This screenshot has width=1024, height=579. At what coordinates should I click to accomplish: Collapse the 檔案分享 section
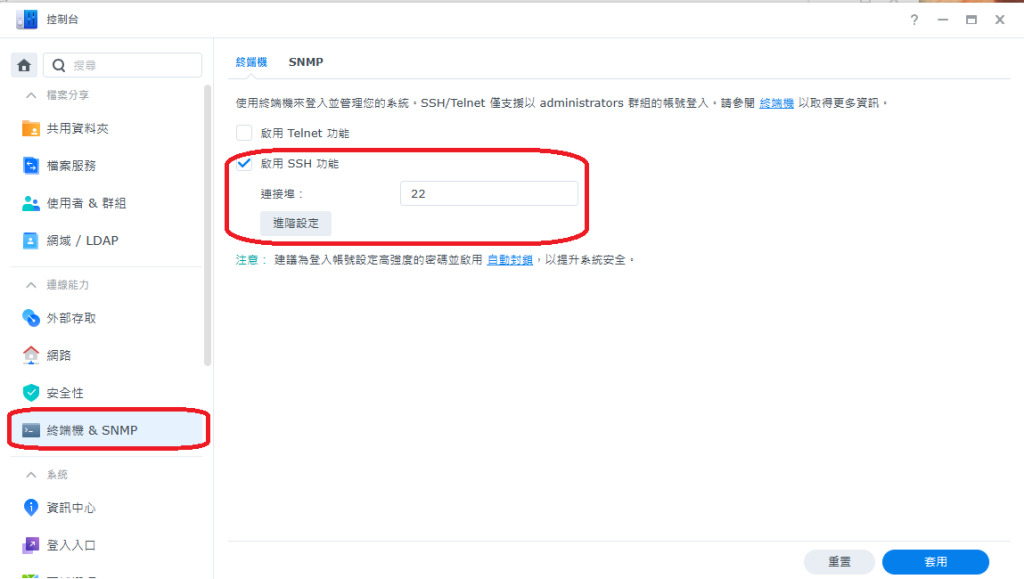(x=30, y=95)
